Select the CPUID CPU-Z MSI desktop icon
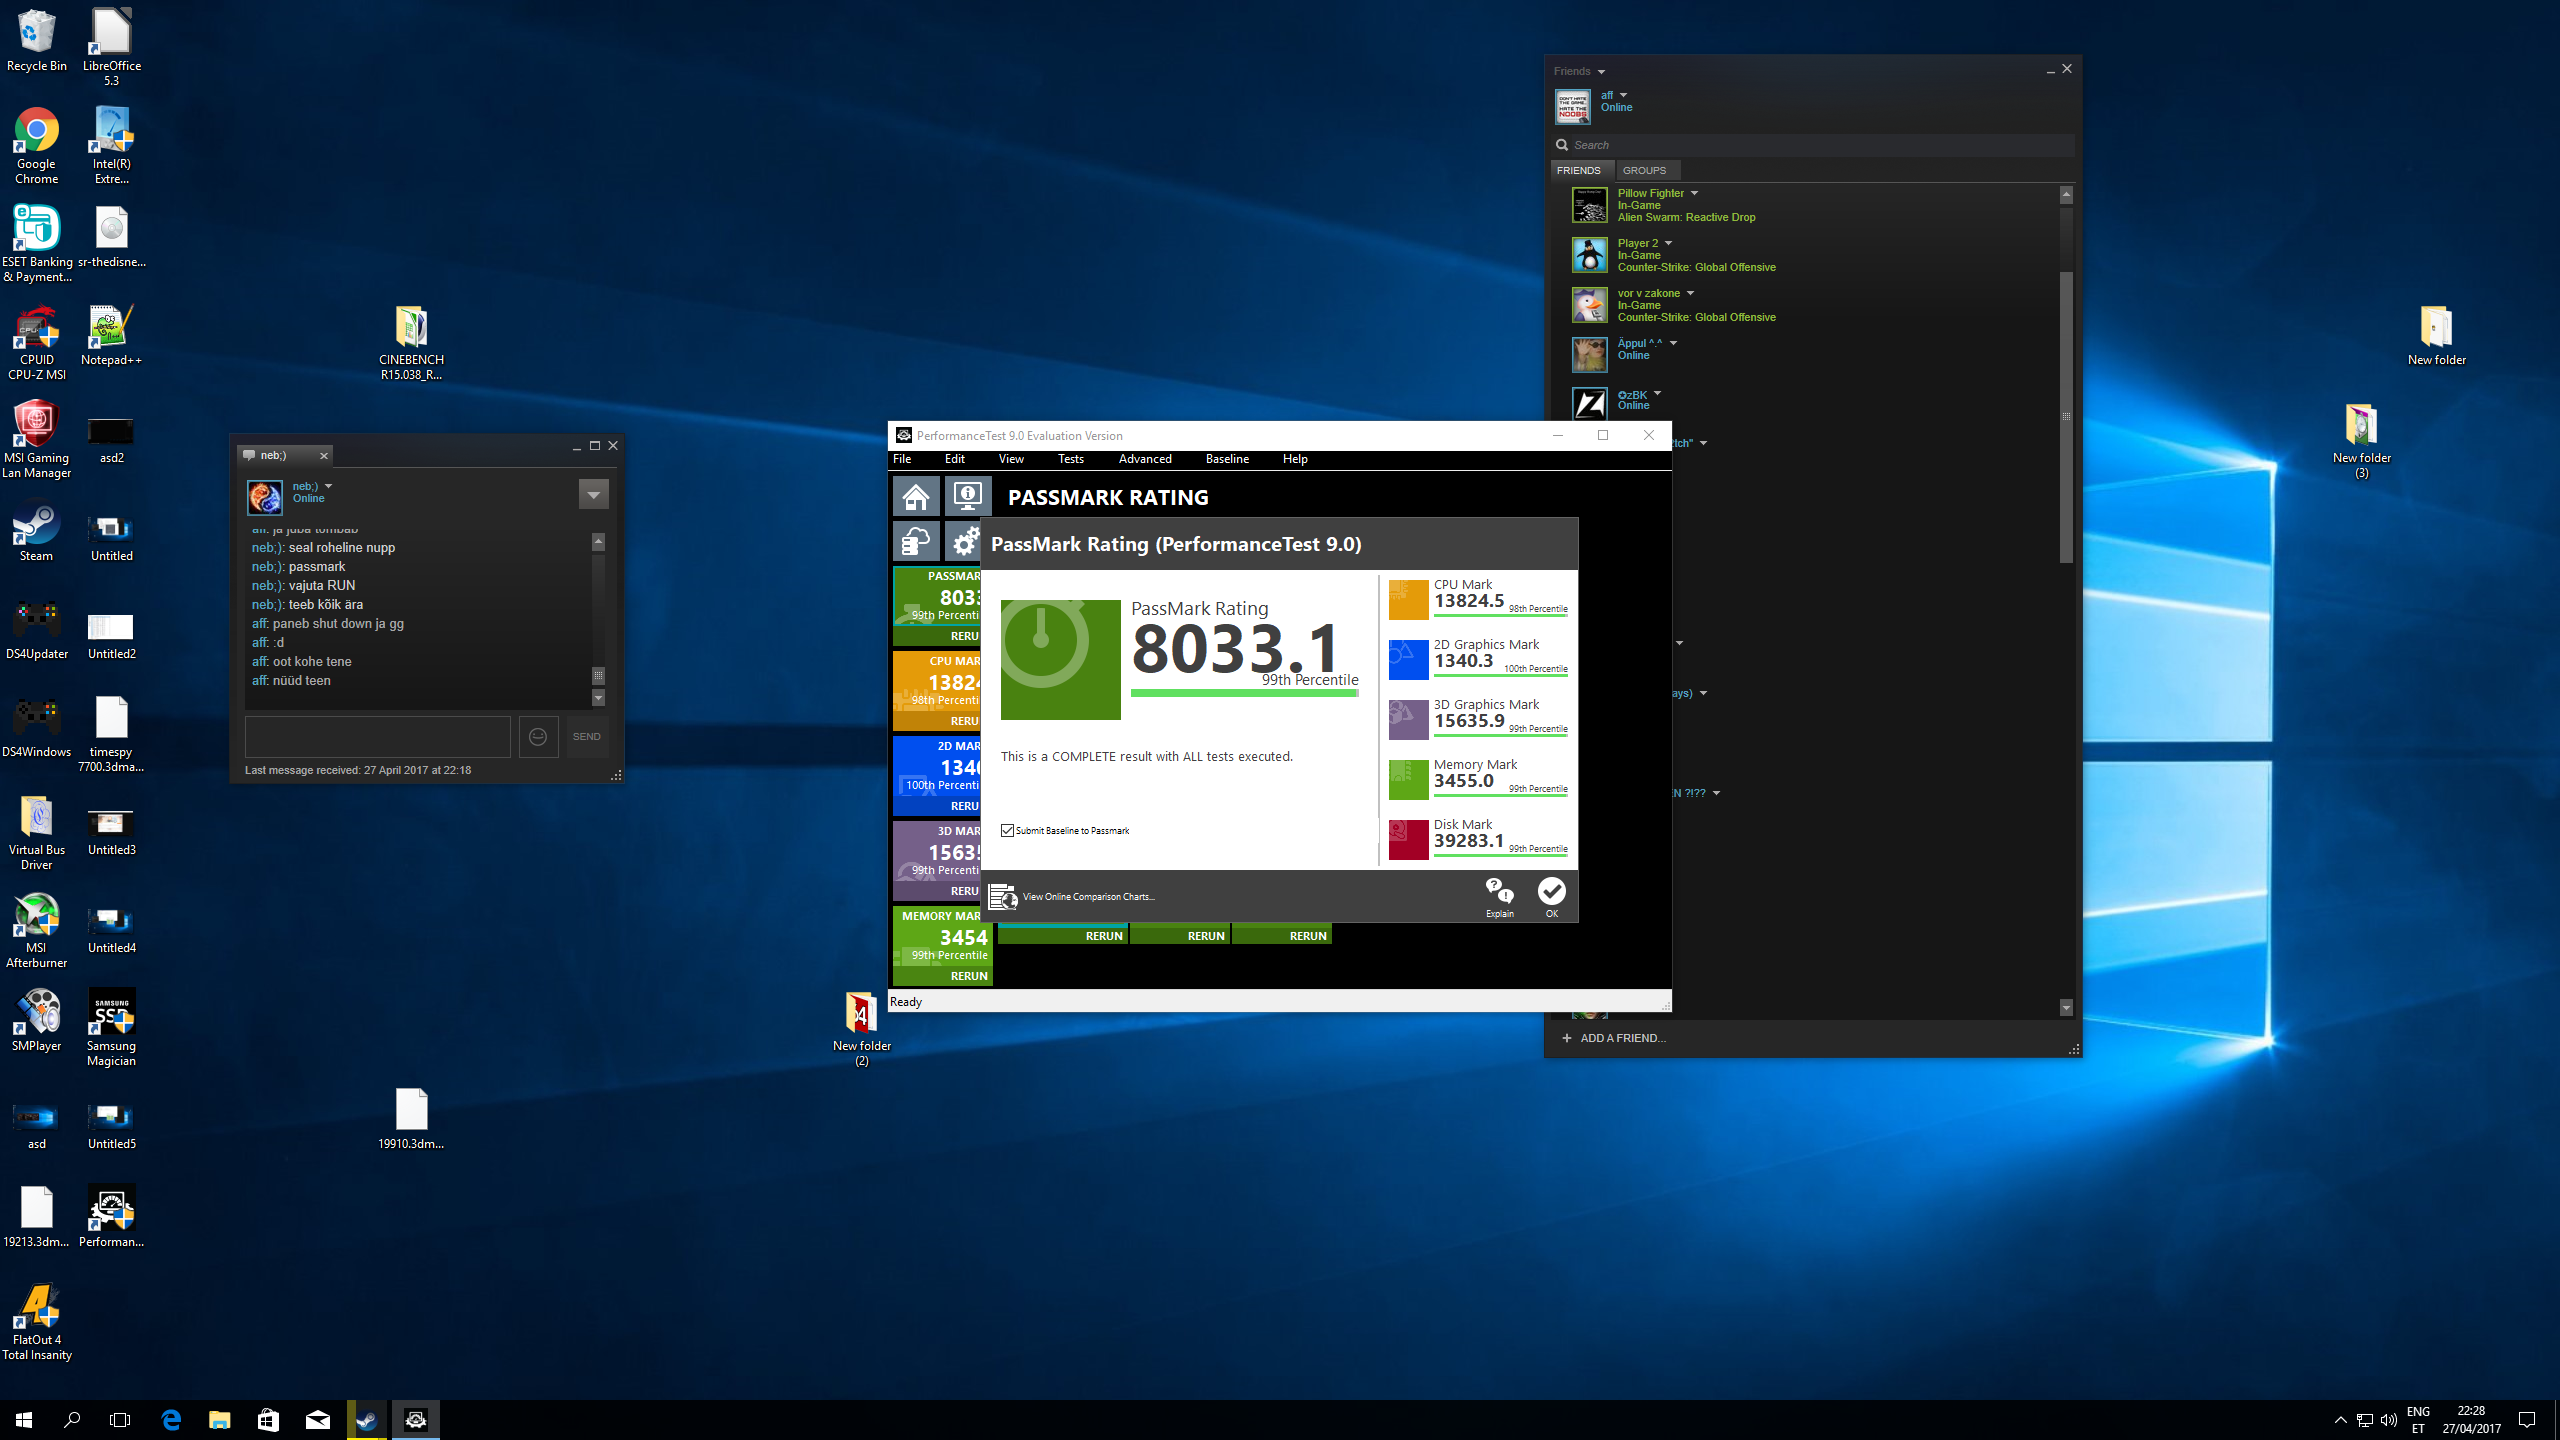 click(x=37, y=342)
